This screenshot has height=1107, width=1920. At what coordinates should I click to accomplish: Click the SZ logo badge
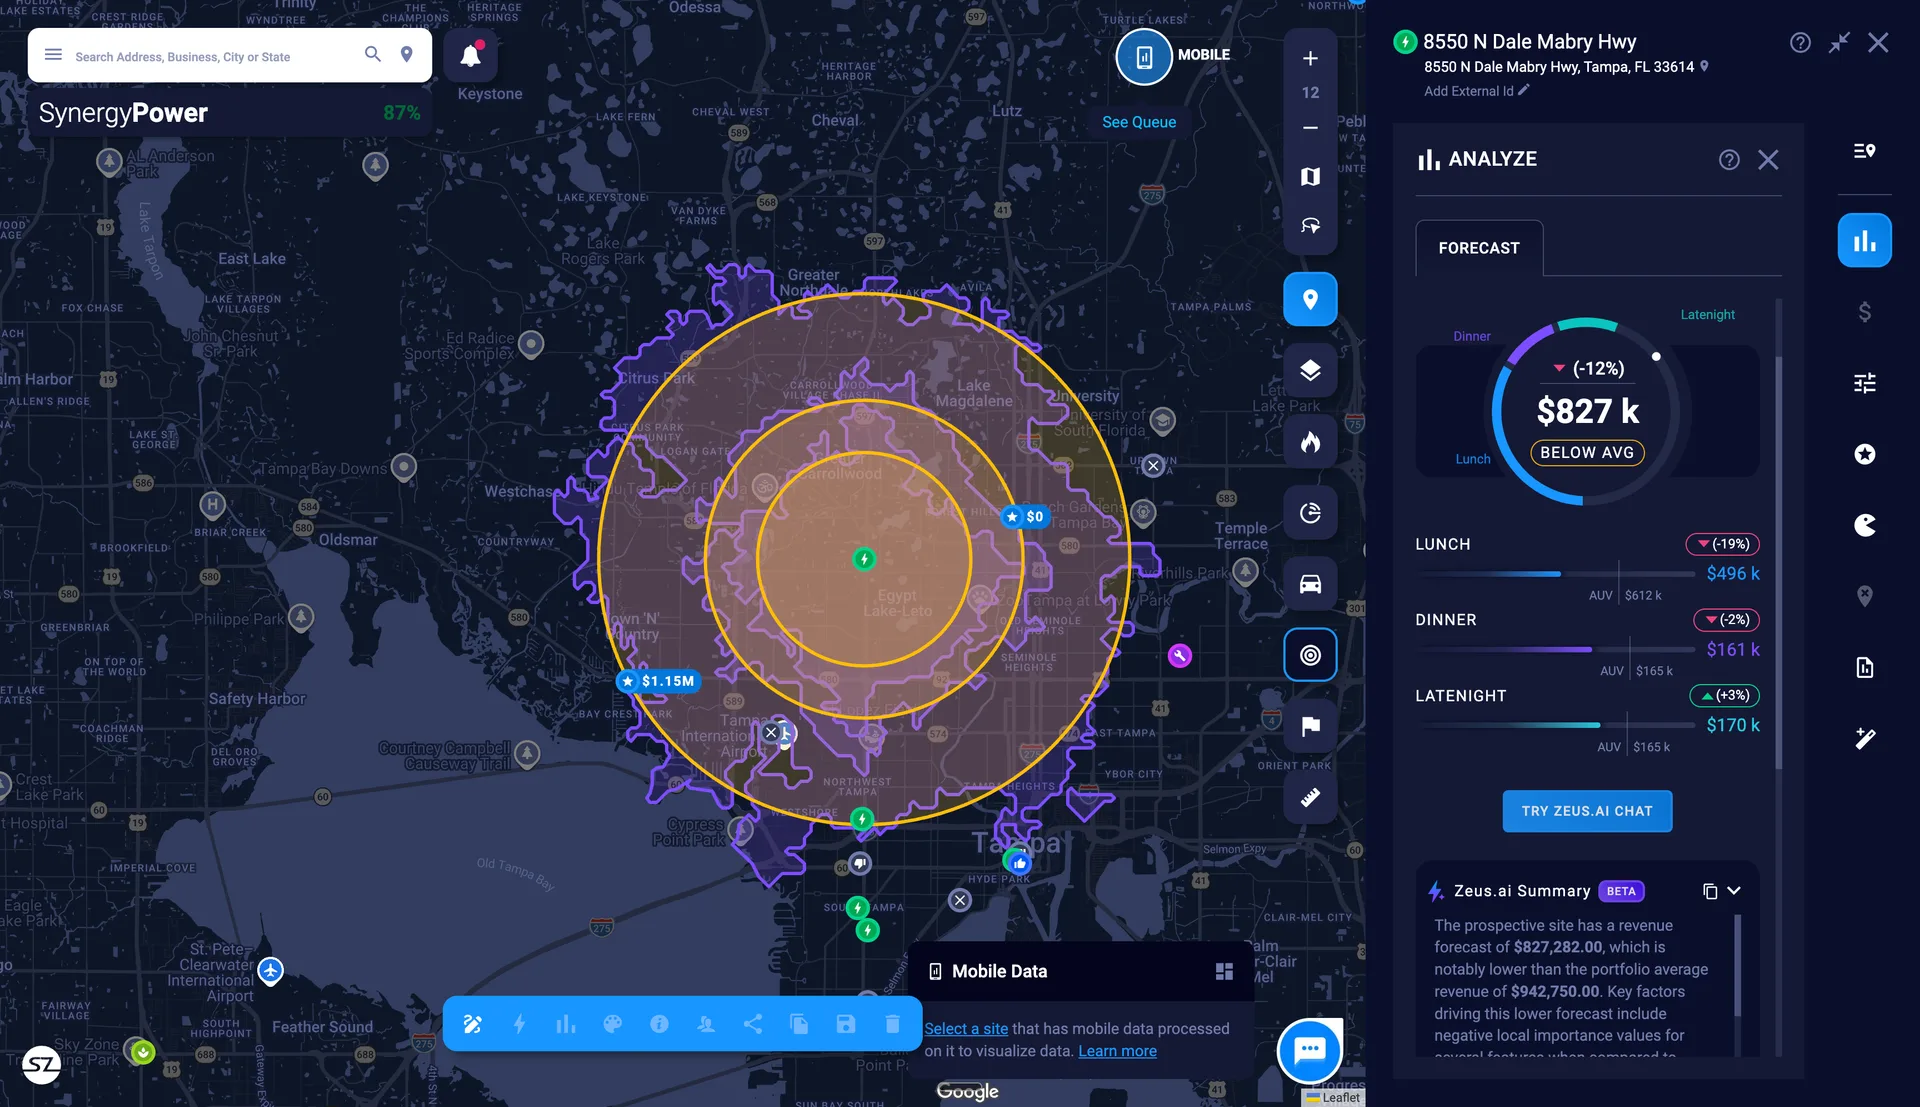[x=41, y=1065]
